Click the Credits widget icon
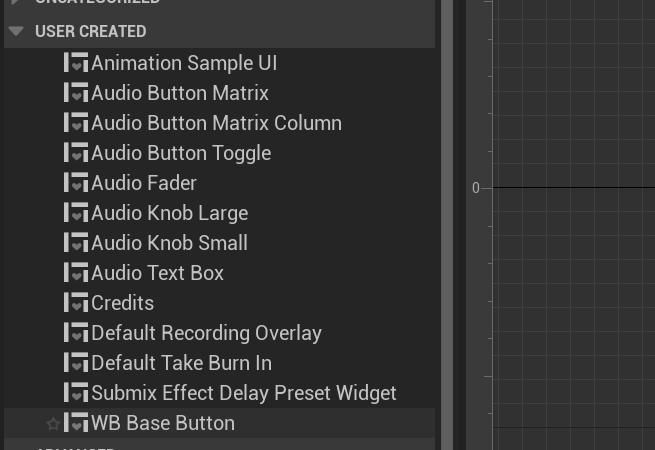655x450 pixels. pos(76,303)
